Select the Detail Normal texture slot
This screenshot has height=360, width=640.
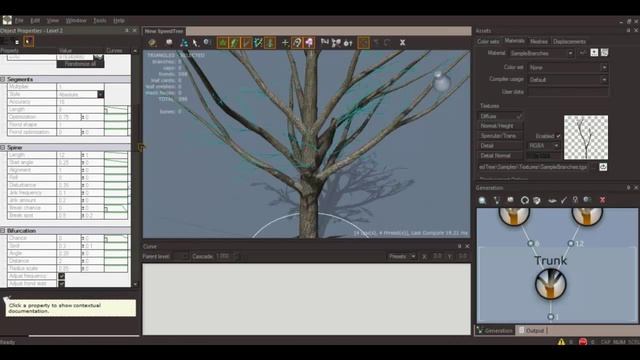point(500,156)
